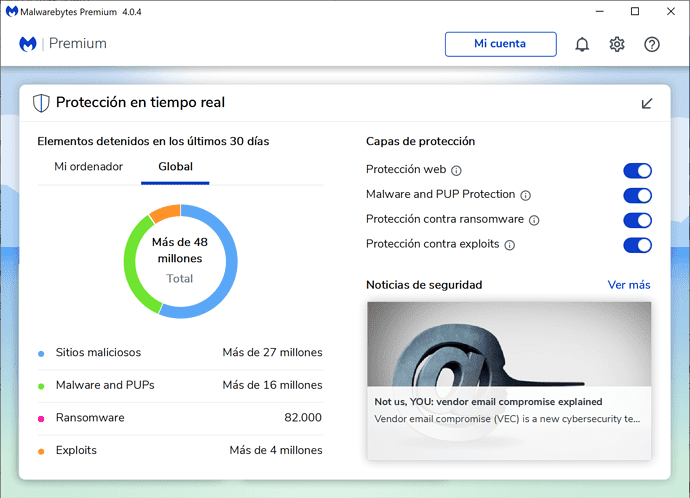Image resolution: width=690 pixels, height=498 pixels.
Task: Click the Malware and PUPs row label
Action: point(105,385)
